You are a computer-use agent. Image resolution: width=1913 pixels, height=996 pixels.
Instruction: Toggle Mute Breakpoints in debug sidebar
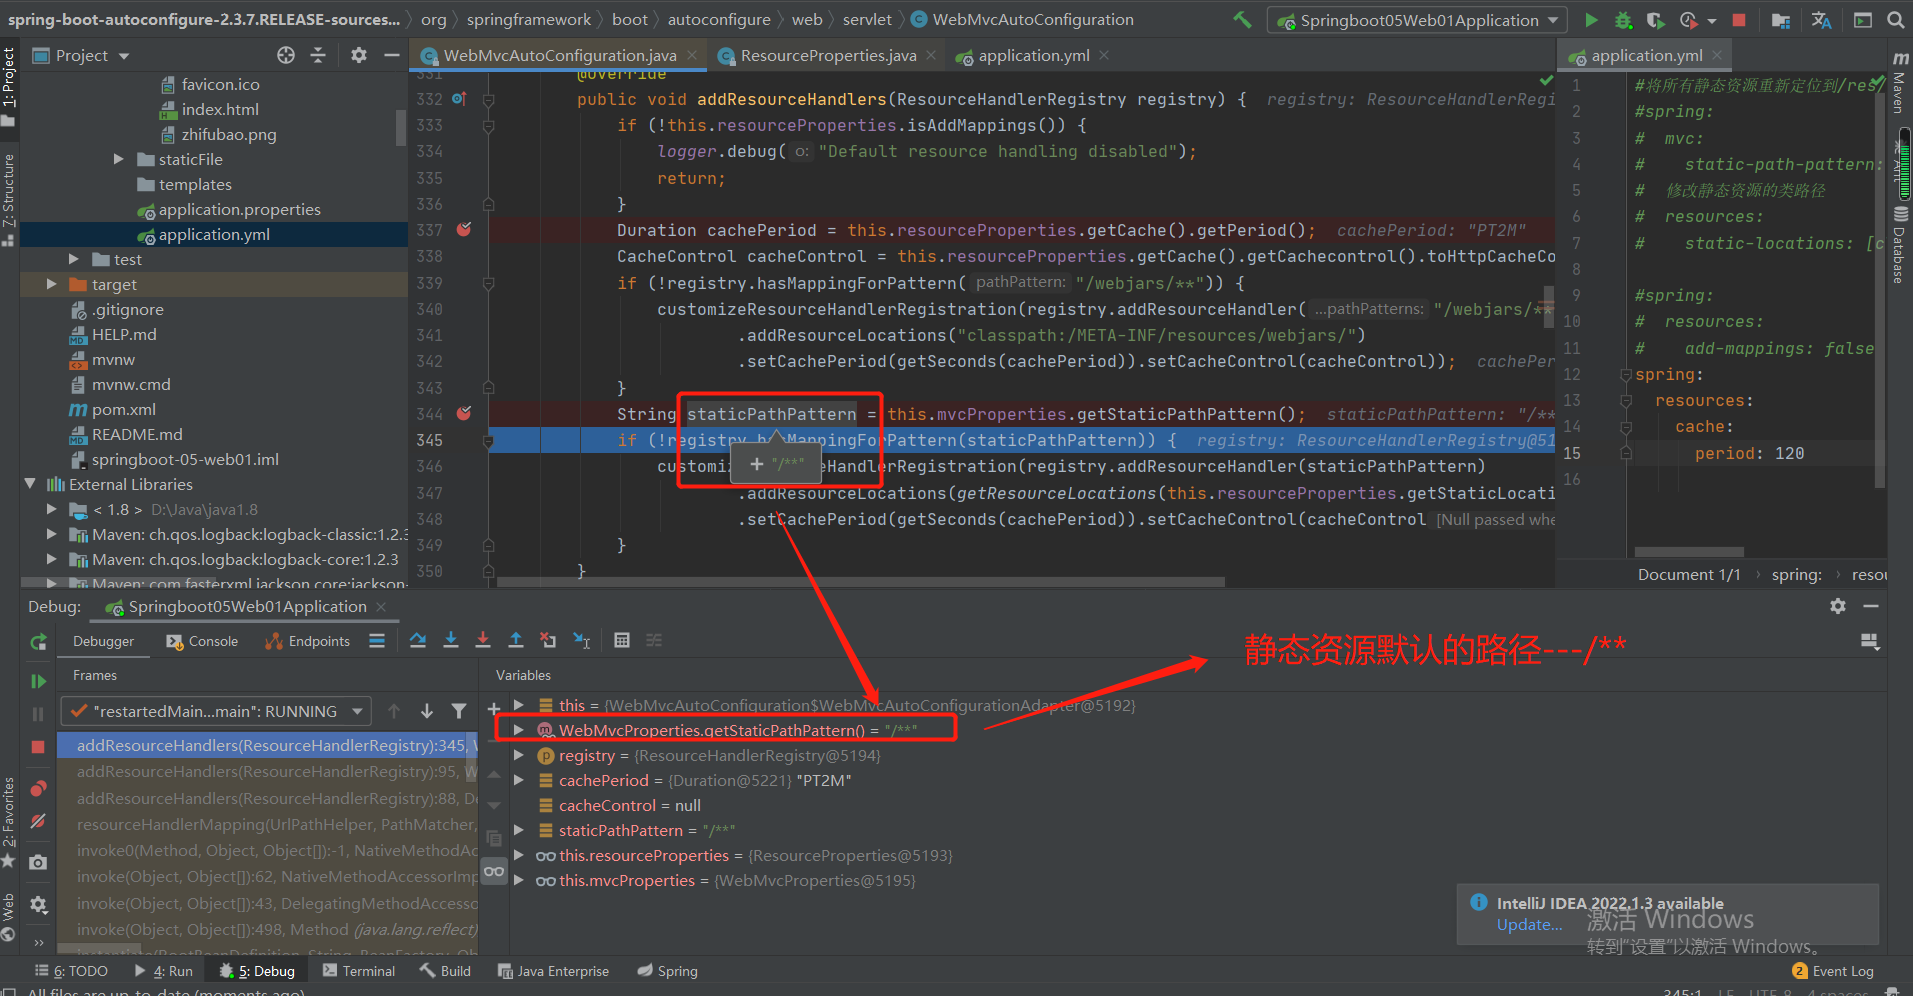38,822
